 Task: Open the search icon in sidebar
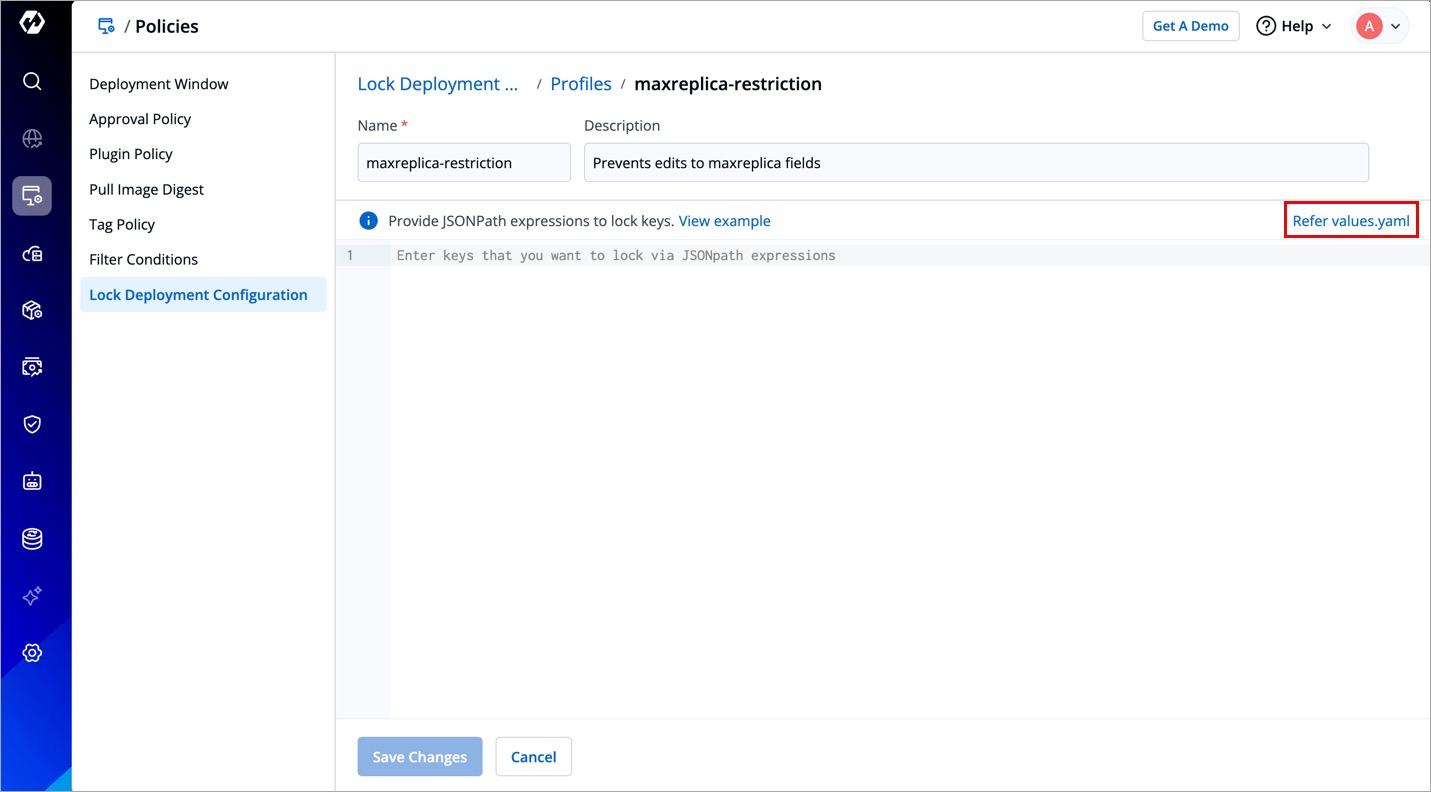[32, 81]
